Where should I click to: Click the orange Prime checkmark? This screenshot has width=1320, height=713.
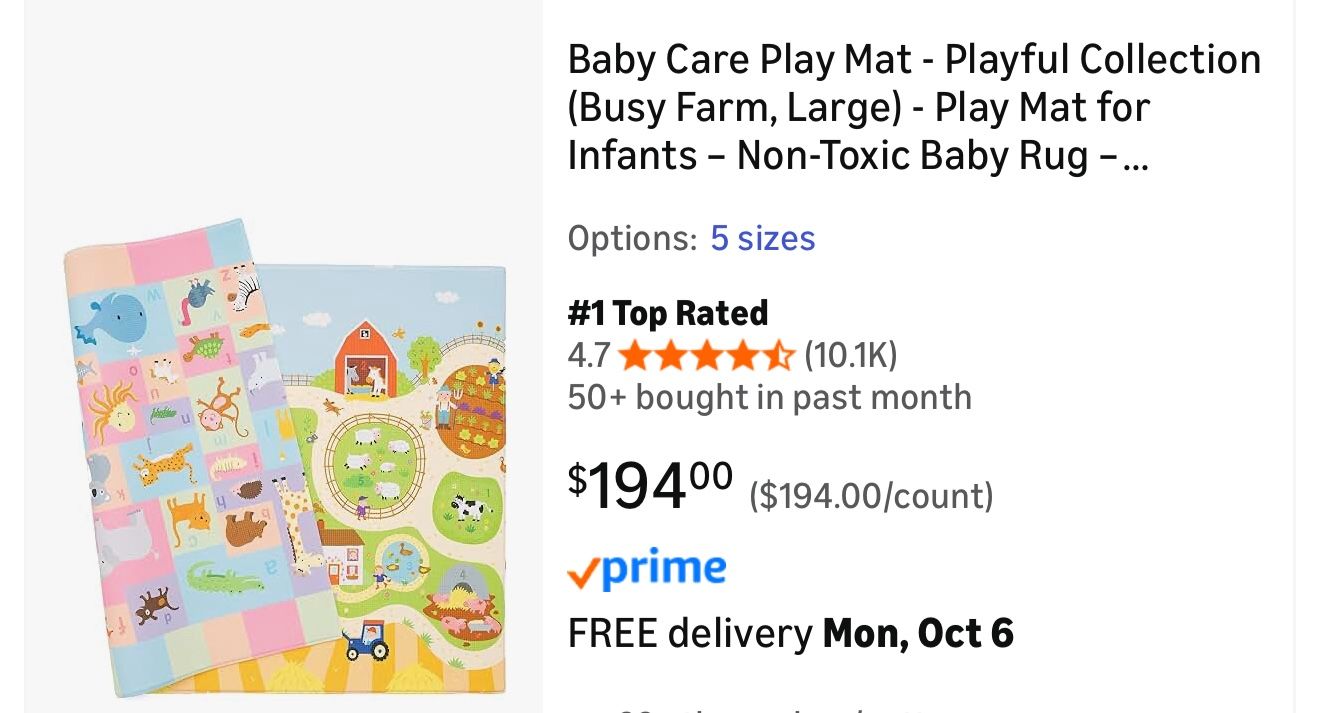(583, 573)
